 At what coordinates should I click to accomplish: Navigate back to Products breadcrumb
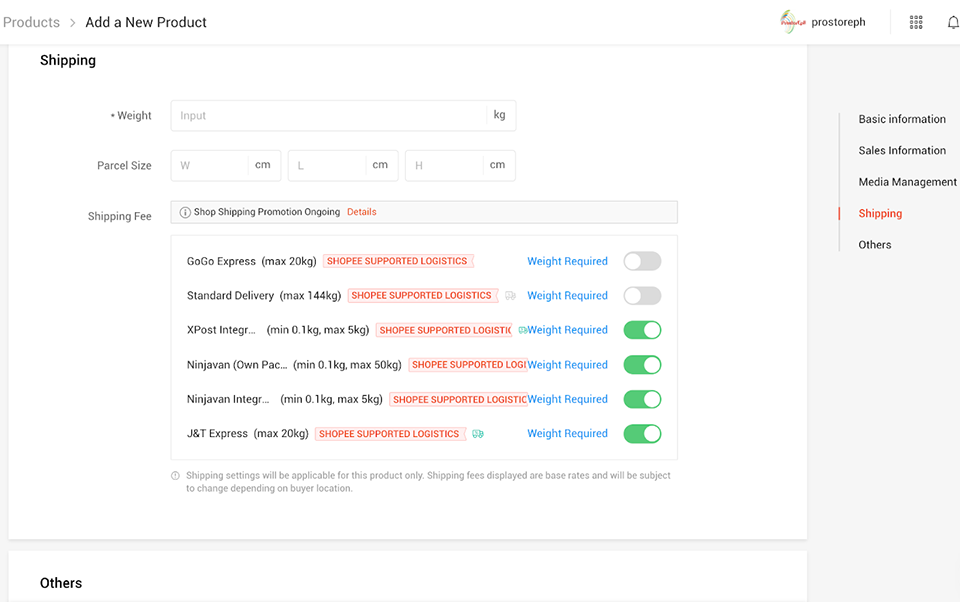click(x=31, y=22)
